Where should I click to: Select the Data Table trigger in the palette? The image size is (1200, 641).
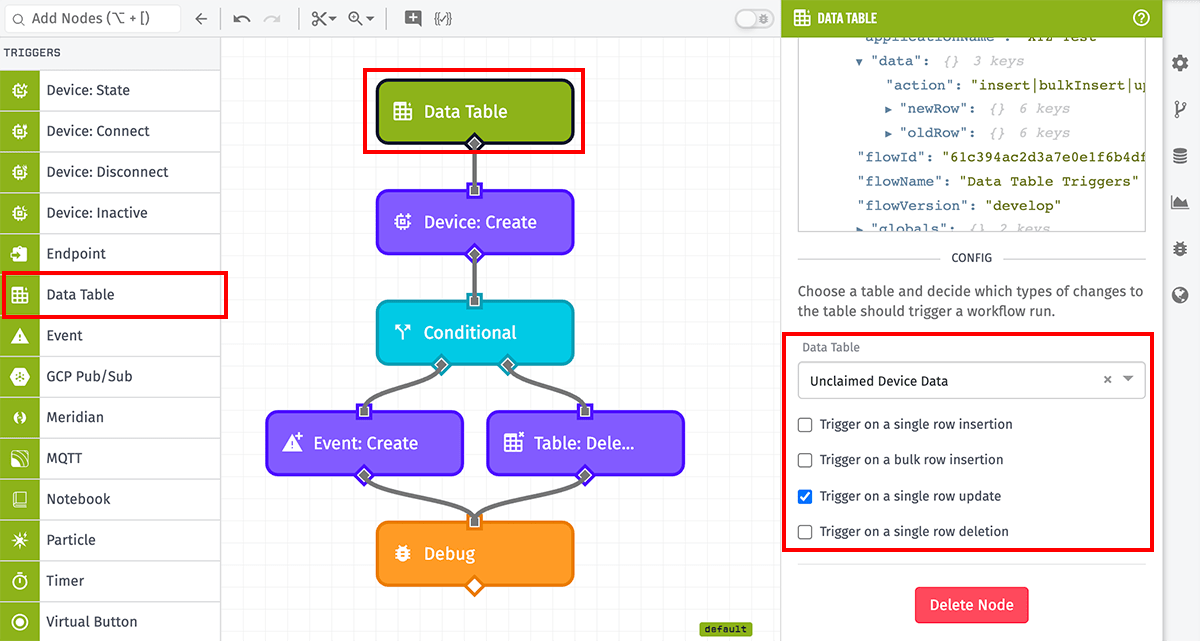click(110, 295)
